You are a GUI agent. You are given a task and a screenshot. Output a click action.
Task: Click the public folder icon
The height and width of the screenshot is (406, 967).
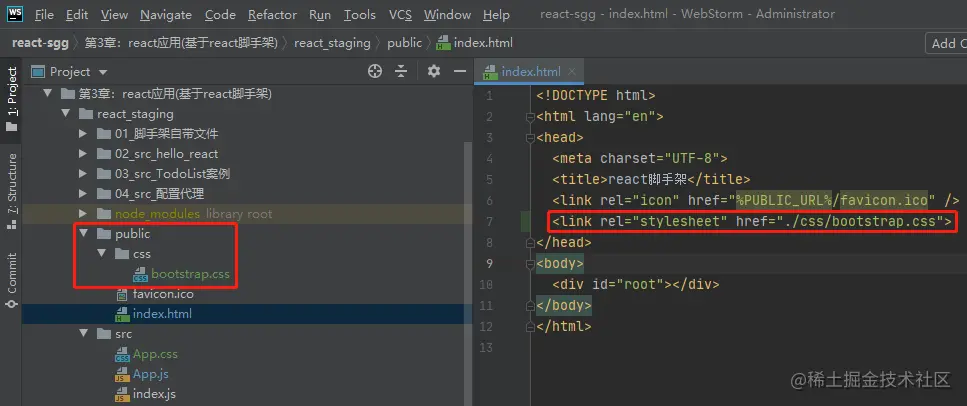(x=104, y=234)
